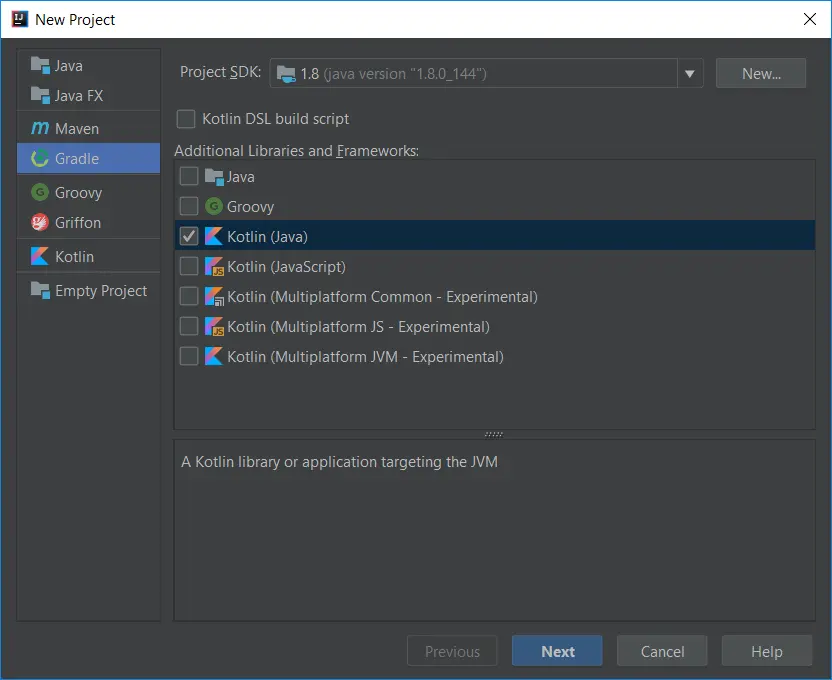Click 'Additional Libraries and Frameworks:' label
Image resolution: width=832 pixels, height=680 pixels.
pos(297,151)
